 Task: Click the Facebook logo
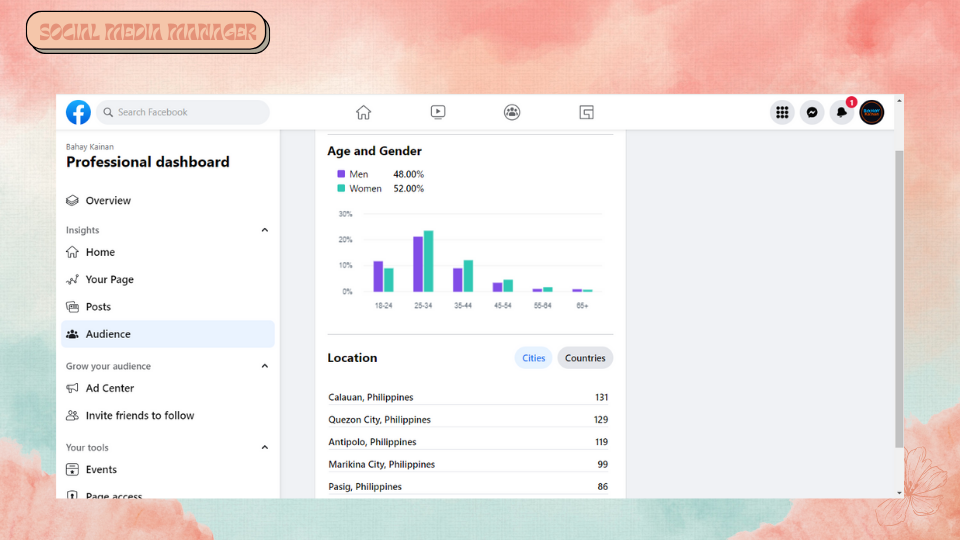[x=78, y=112]
